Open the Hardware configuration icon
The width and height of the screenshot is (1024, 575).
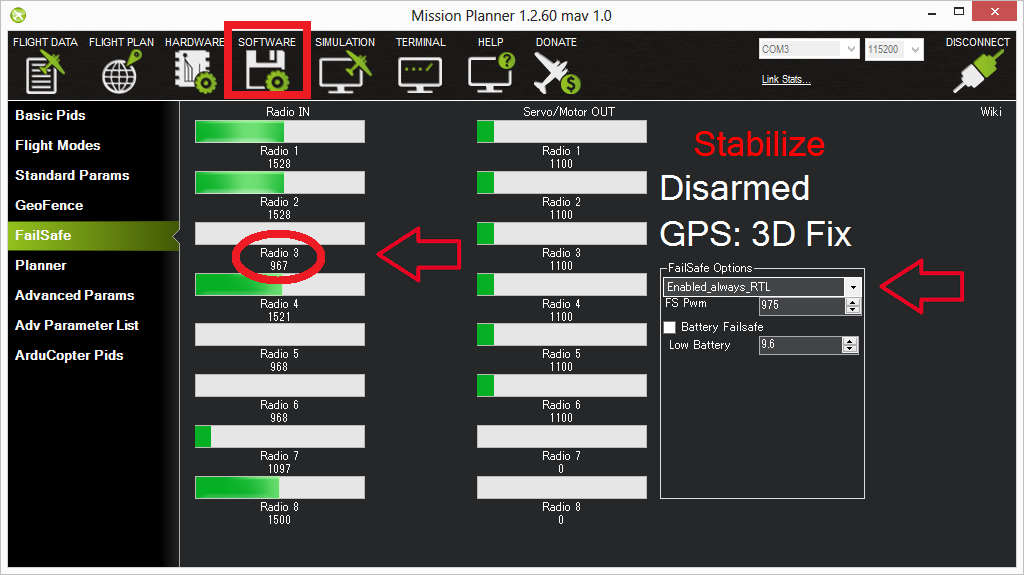(195, 73)
